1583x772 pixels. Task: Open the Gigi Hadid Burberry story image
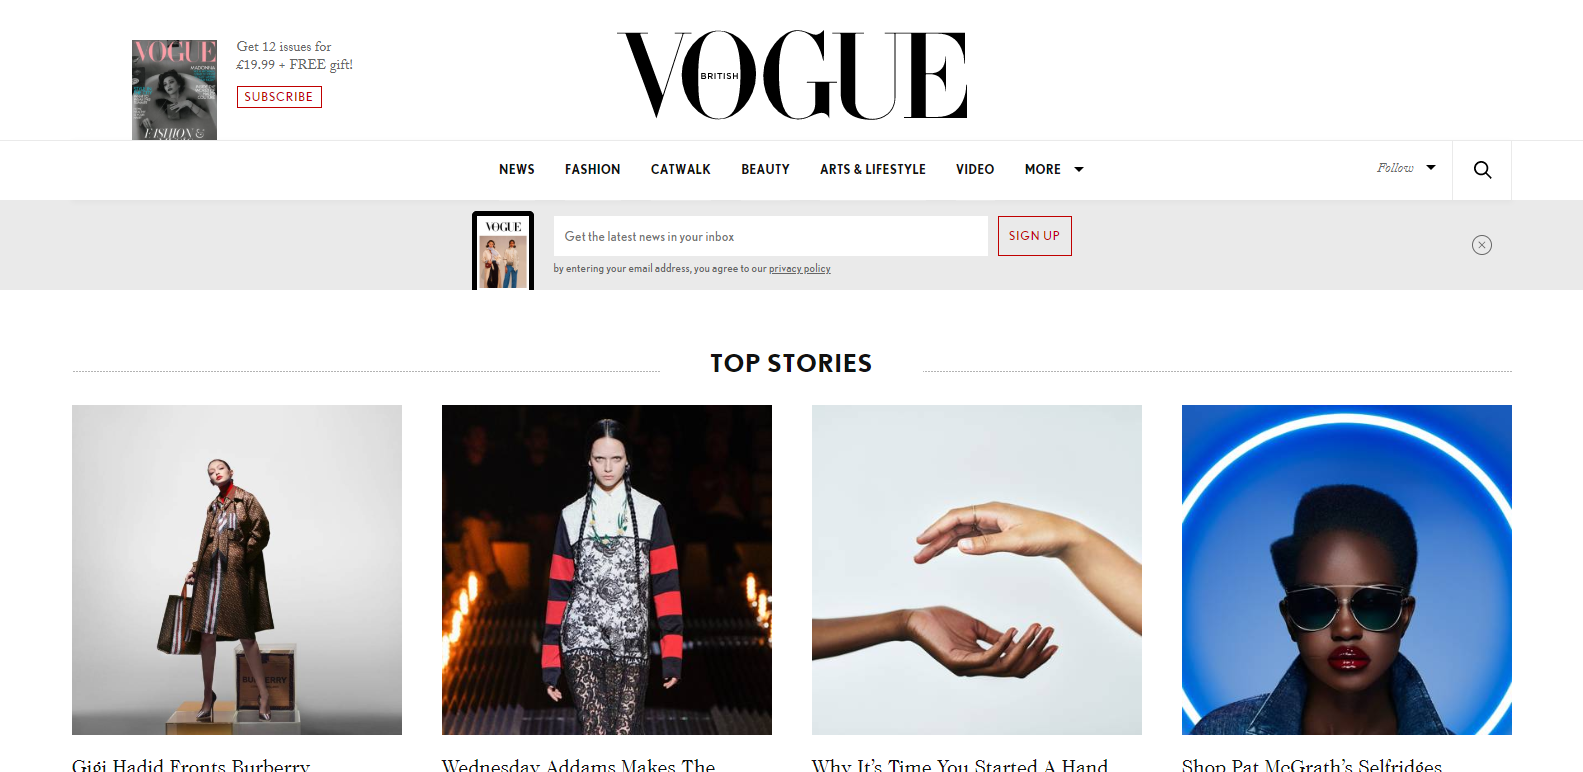237,570
